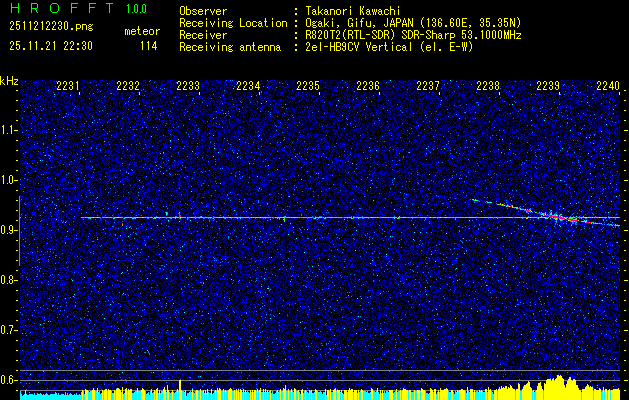Click the 2235 time axis marker
This screenshot has width=629, height=400.
[x=308, y=86]
